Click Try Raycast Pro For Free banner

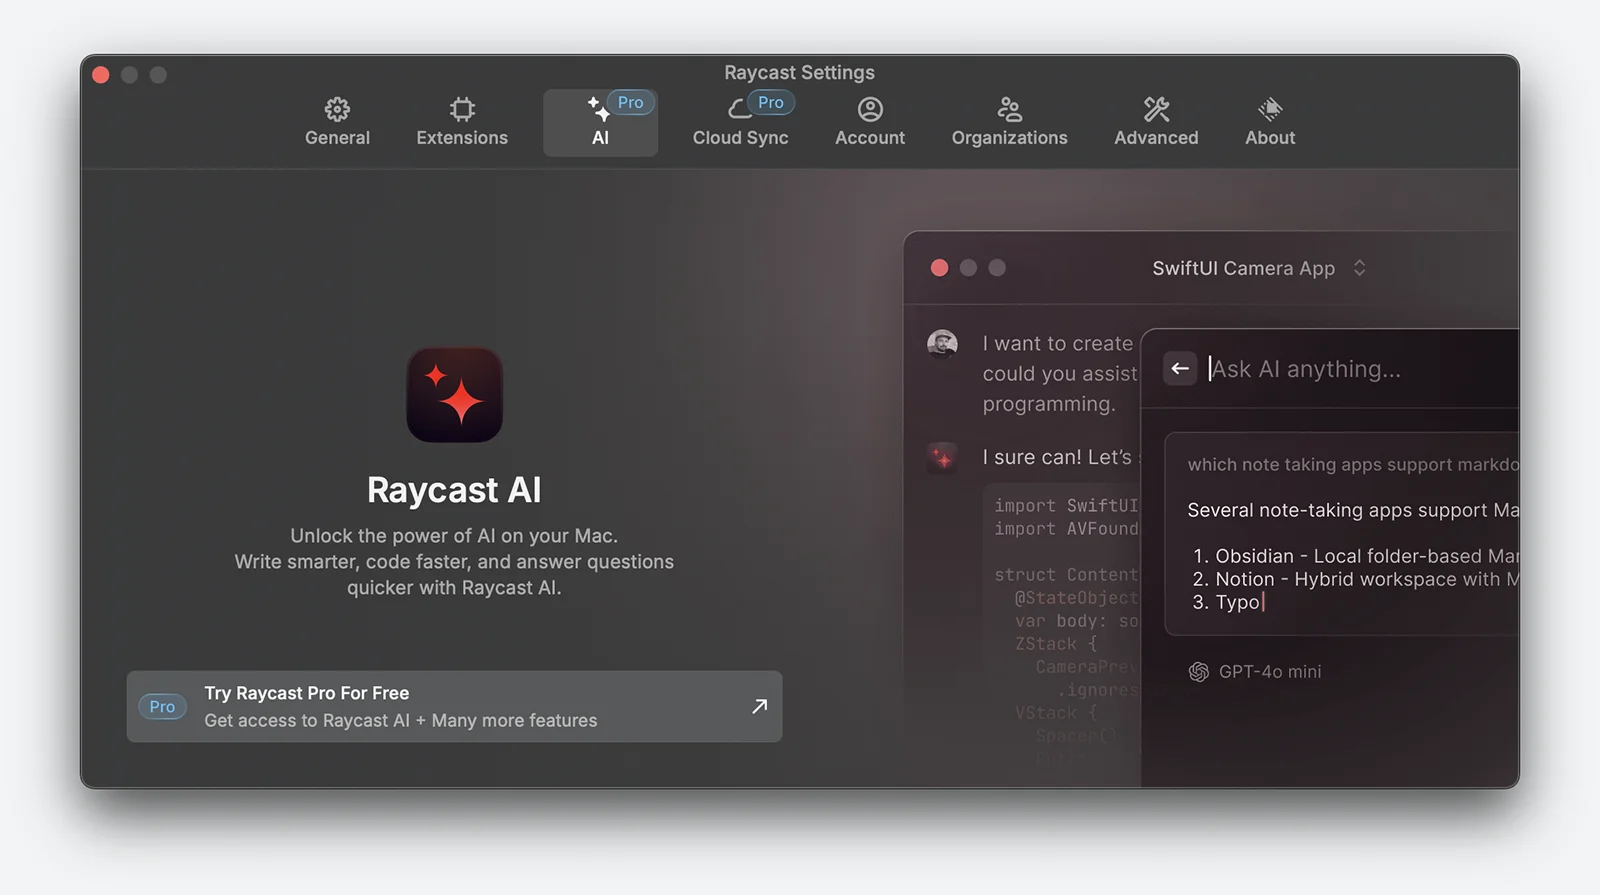tap(454, 706)
